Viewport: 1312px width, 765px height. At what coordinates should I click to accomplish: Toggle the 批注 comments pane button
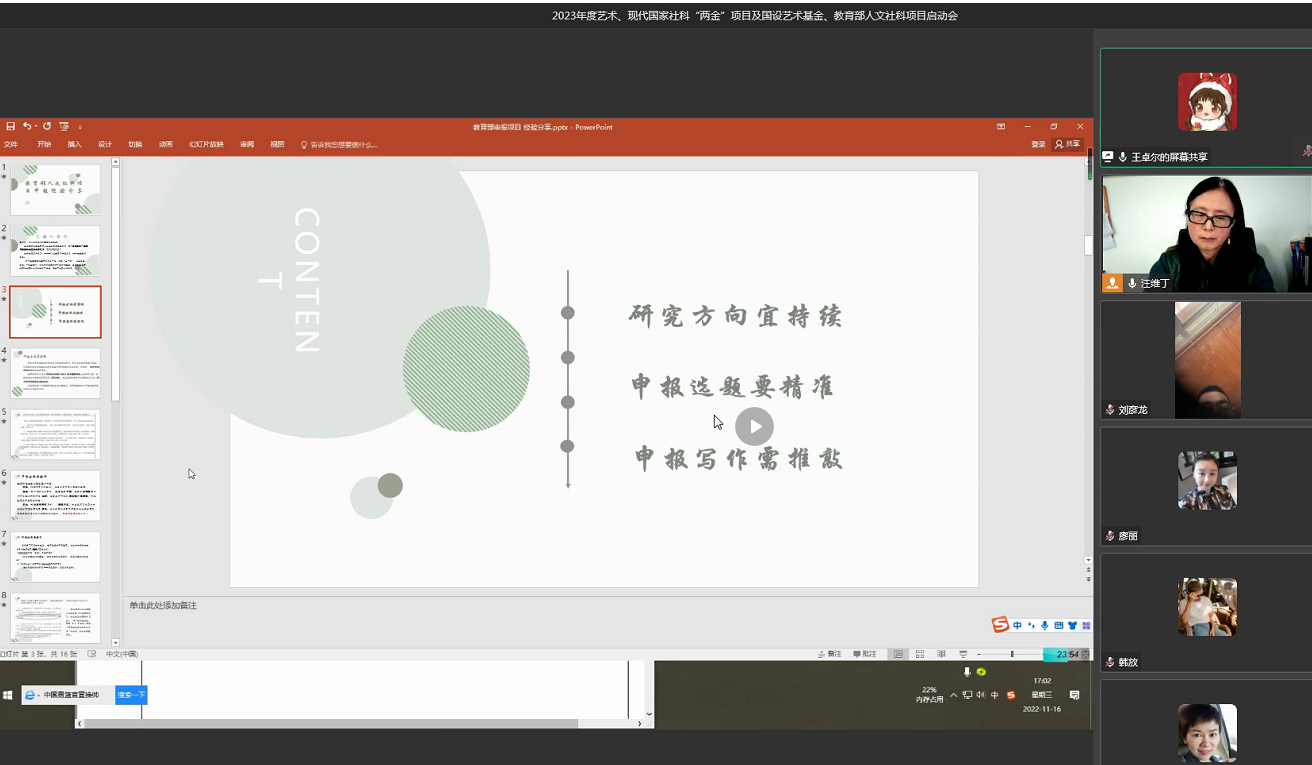[x=865, y=654]
